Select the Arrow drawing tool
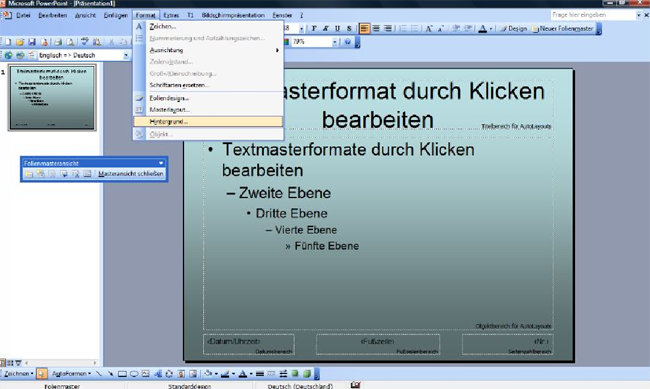Screen dimensions: 650x389 (110, 374)
